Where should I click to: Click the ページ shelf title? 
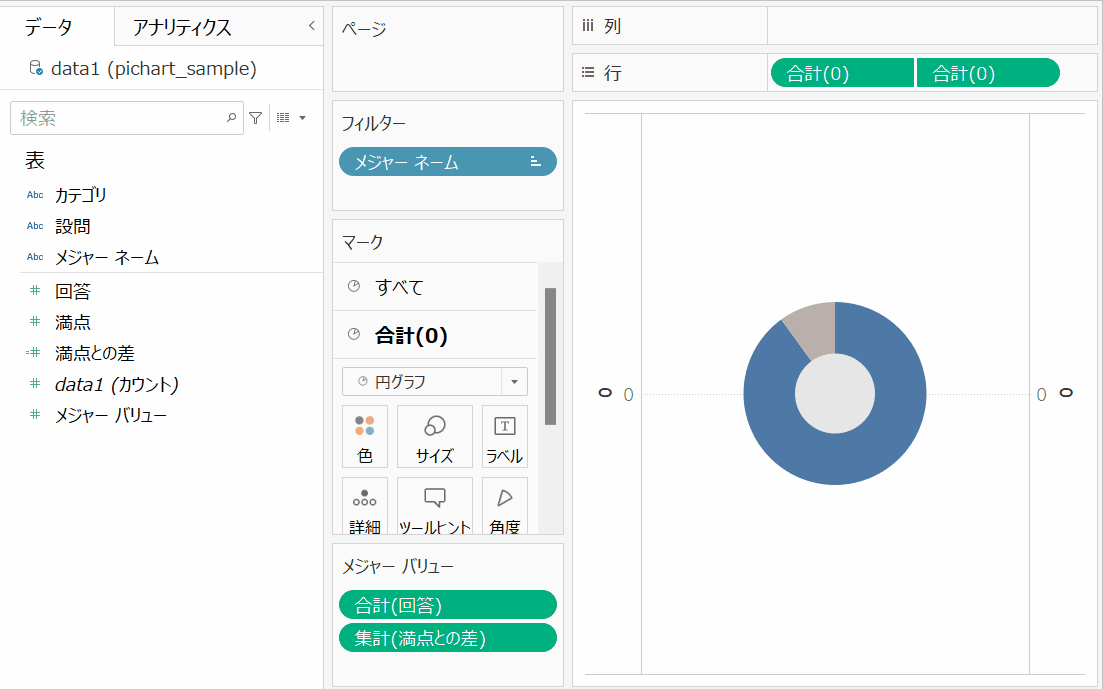tap(364, 28)
